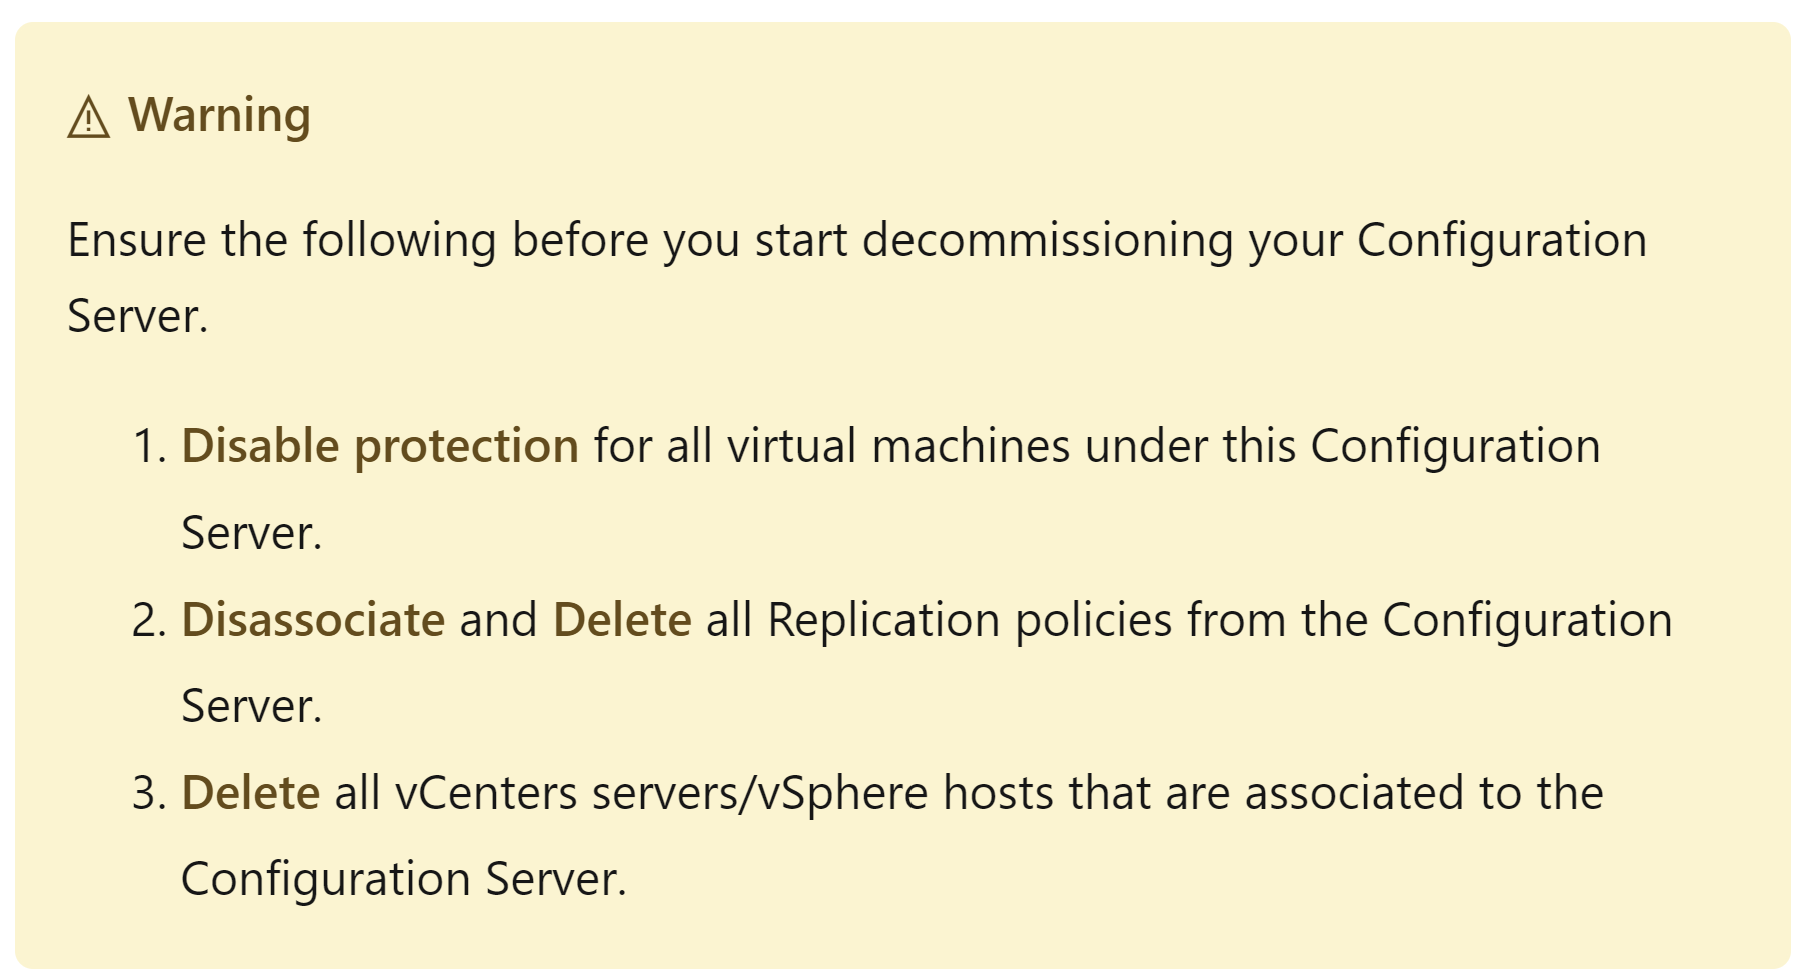Click the closing Configuration Server. text in item three
This screenshot has width=1815, height=972.
tap(404, 880)
